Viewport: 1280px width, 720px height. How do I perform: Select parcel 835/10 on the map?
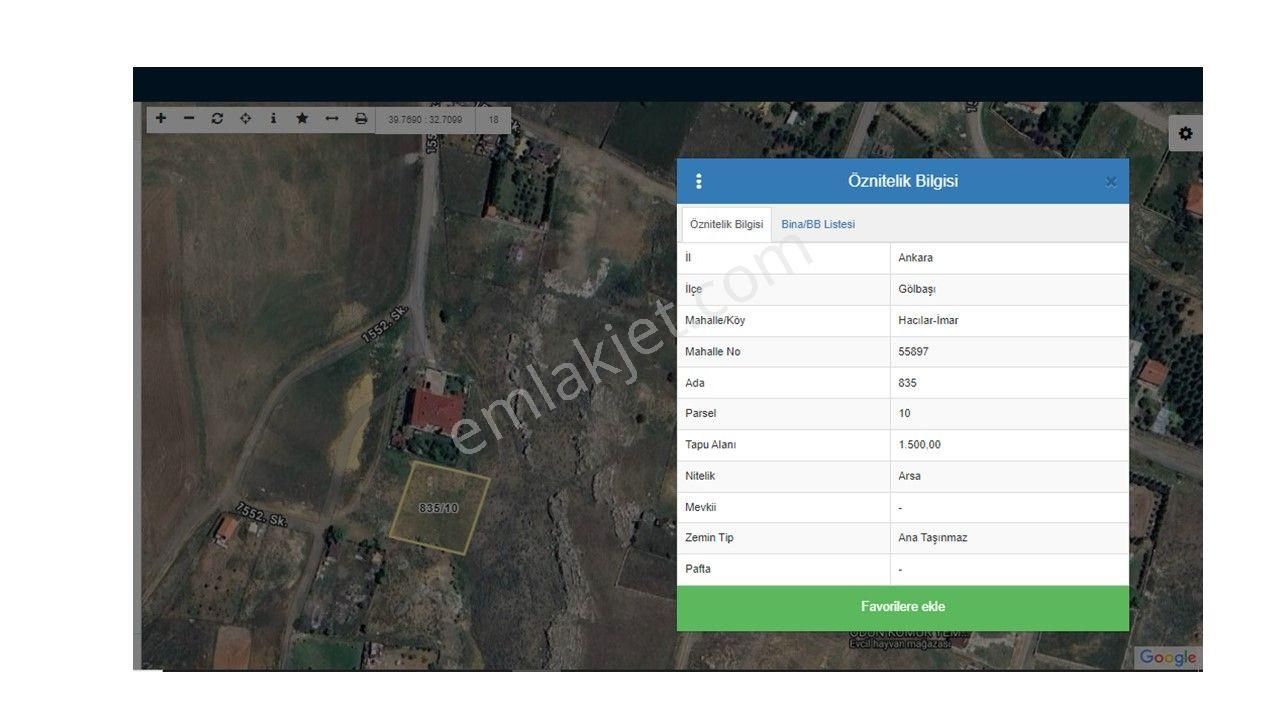click(439, 508)
